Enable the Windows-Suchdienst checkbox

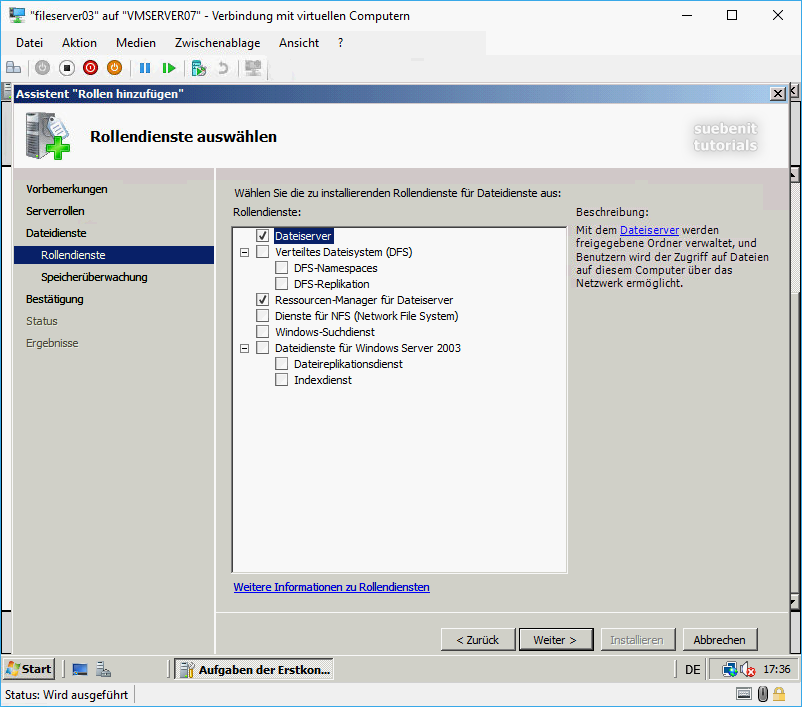(x=262, y=332)
